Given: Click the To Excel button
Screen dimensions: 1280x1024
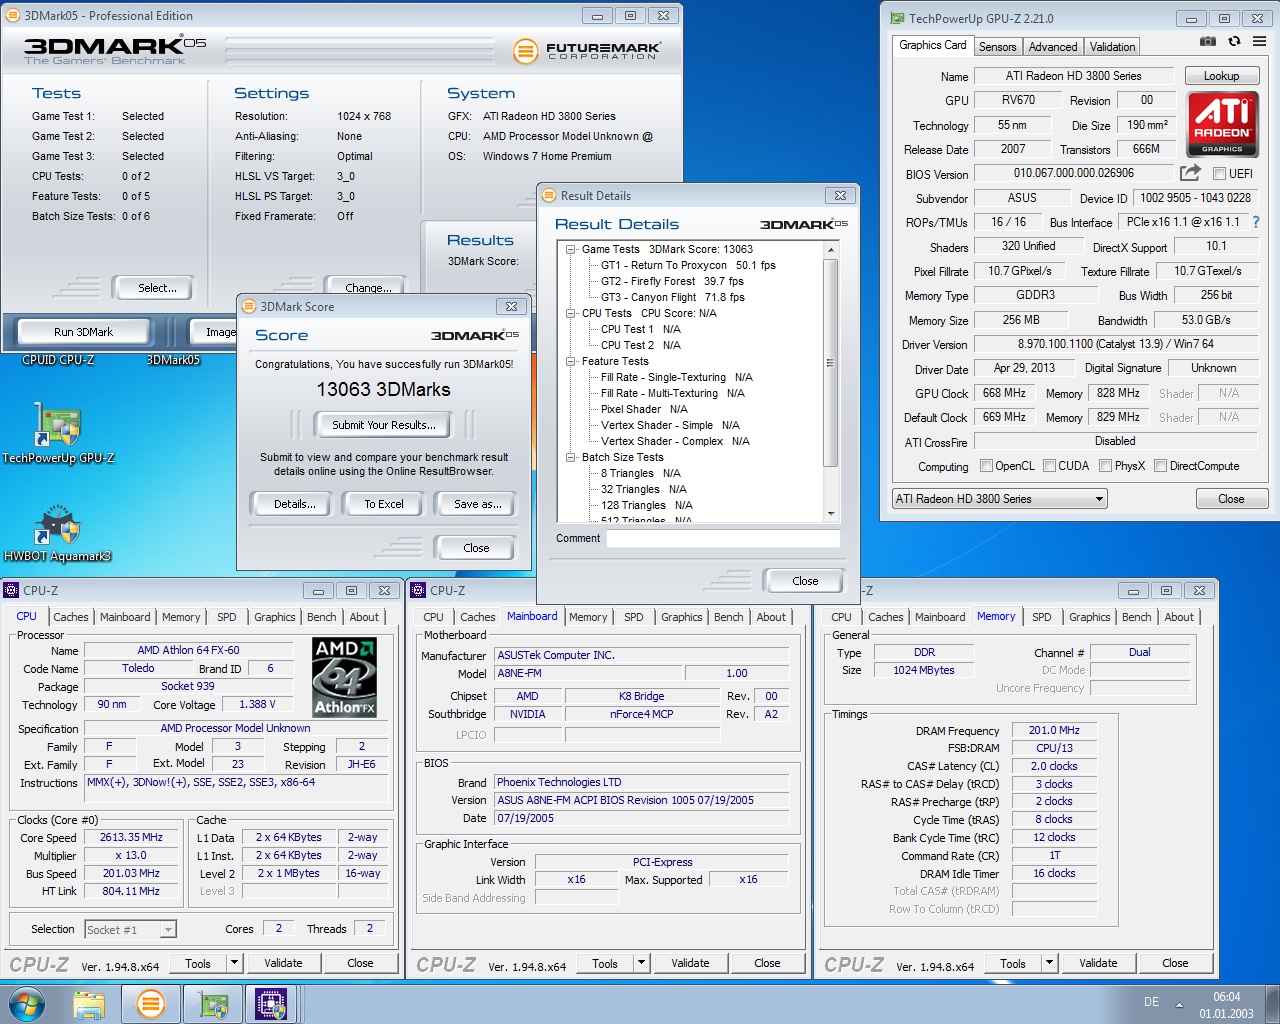Looking at the screenshot, I should point(384,504).
